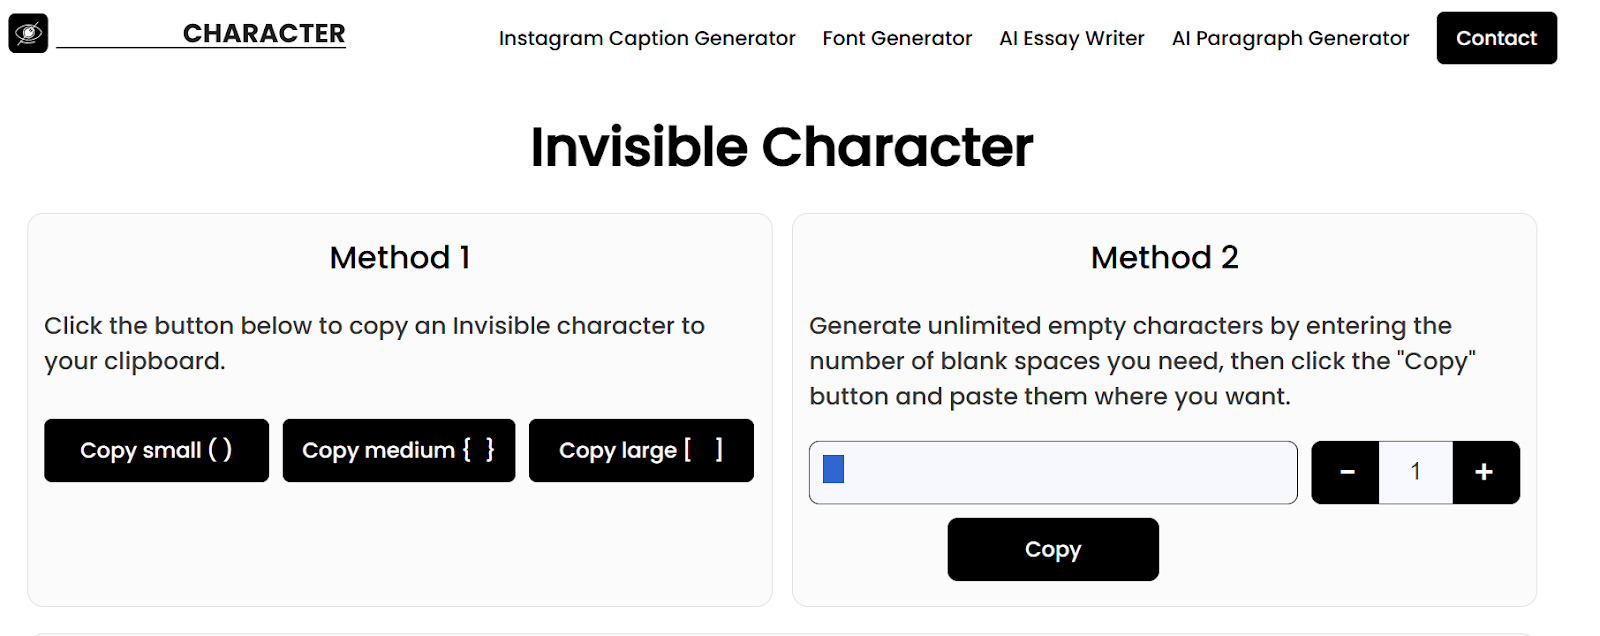Screen dimensions: 1600x636
Task: Navigate to AI Paragraph Generator
Action: (x=1290, y=39)
